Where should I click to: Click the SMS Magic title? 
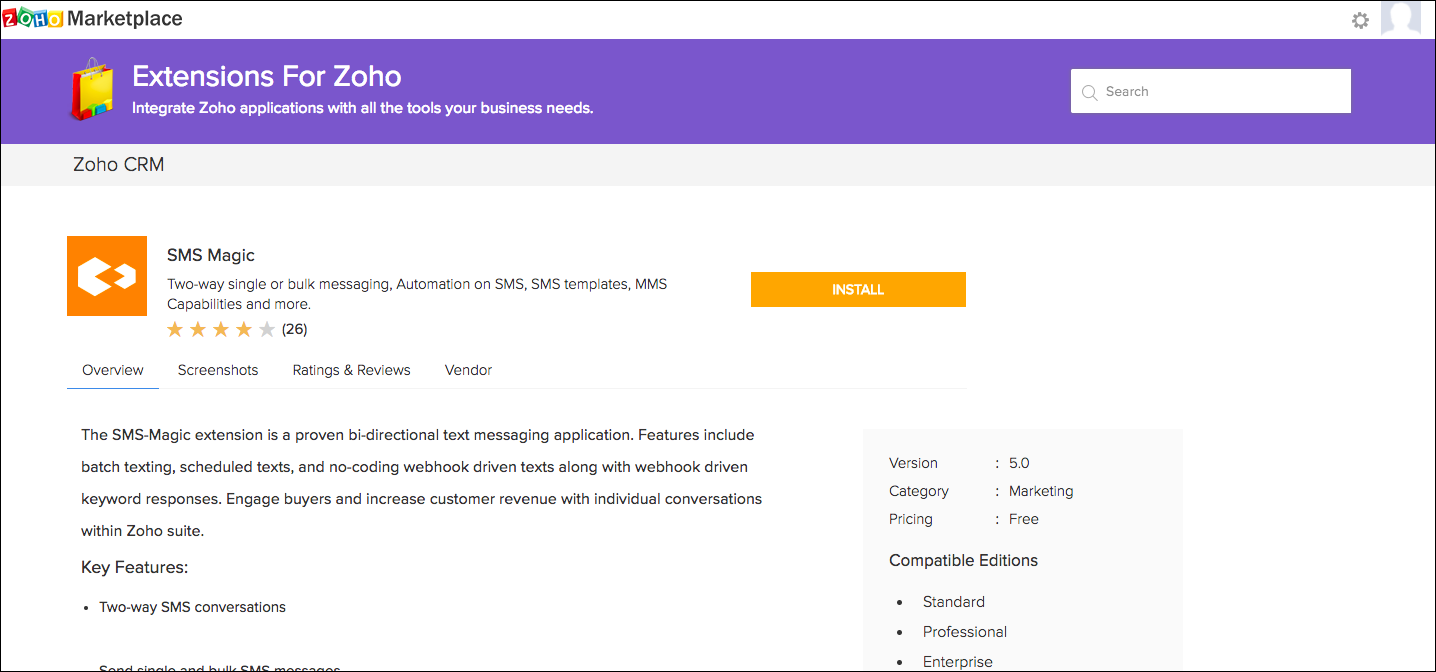[x=211, y=255]
